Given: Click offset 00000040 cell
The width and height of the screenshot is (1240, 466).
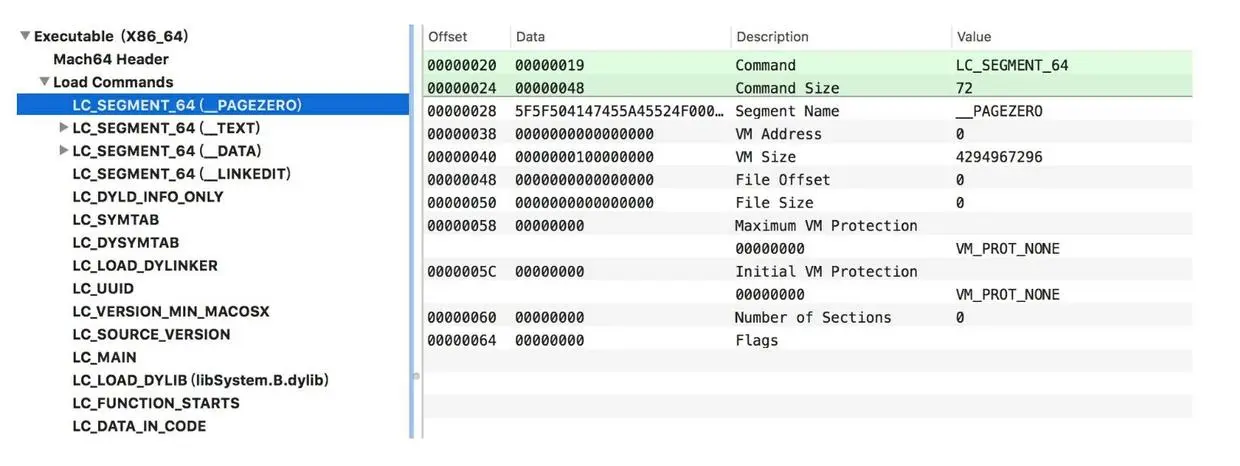Looking at the screenshot, I should 462,157.
